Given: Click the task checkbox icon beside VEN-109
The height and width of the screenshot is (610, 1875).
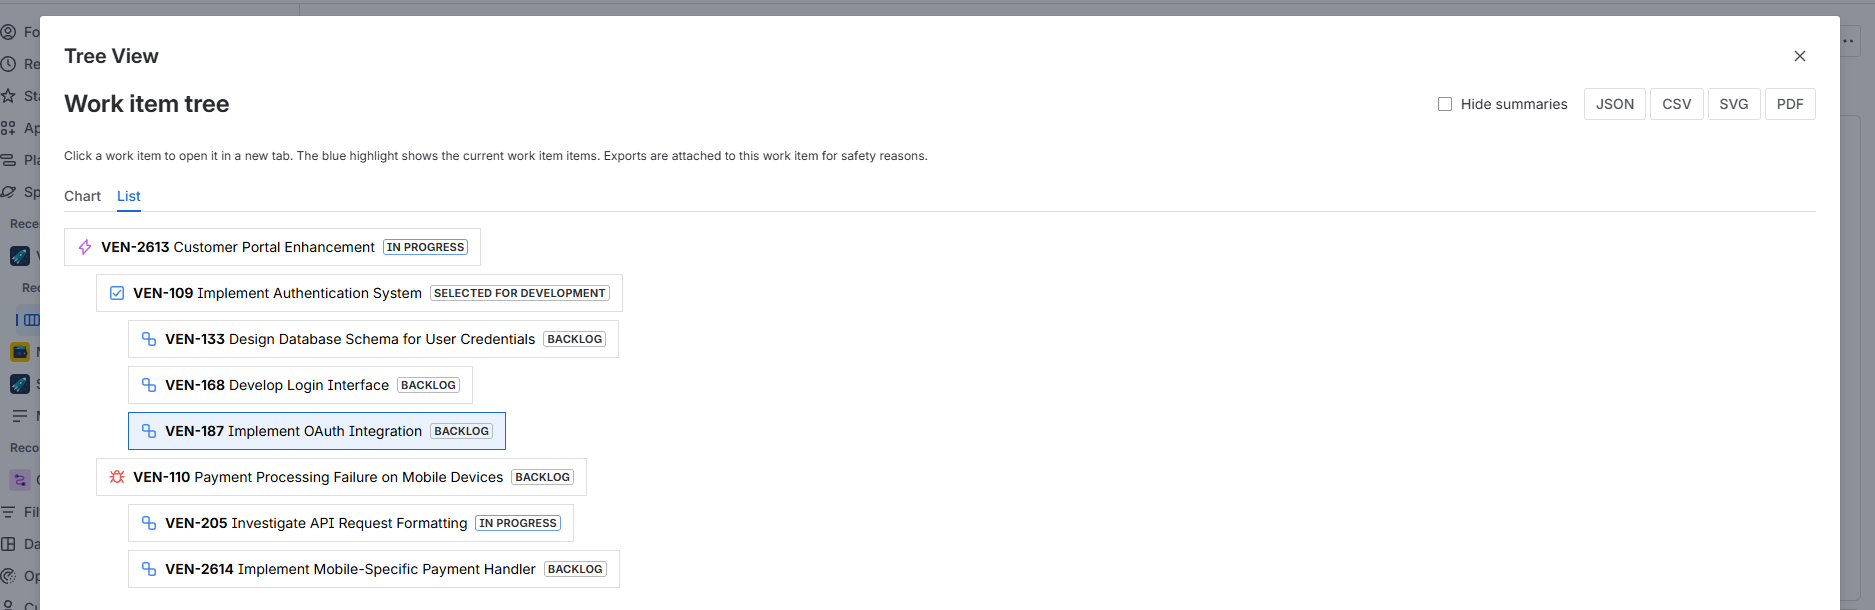Looking at the screenshot, I should (x=117, y=293).
